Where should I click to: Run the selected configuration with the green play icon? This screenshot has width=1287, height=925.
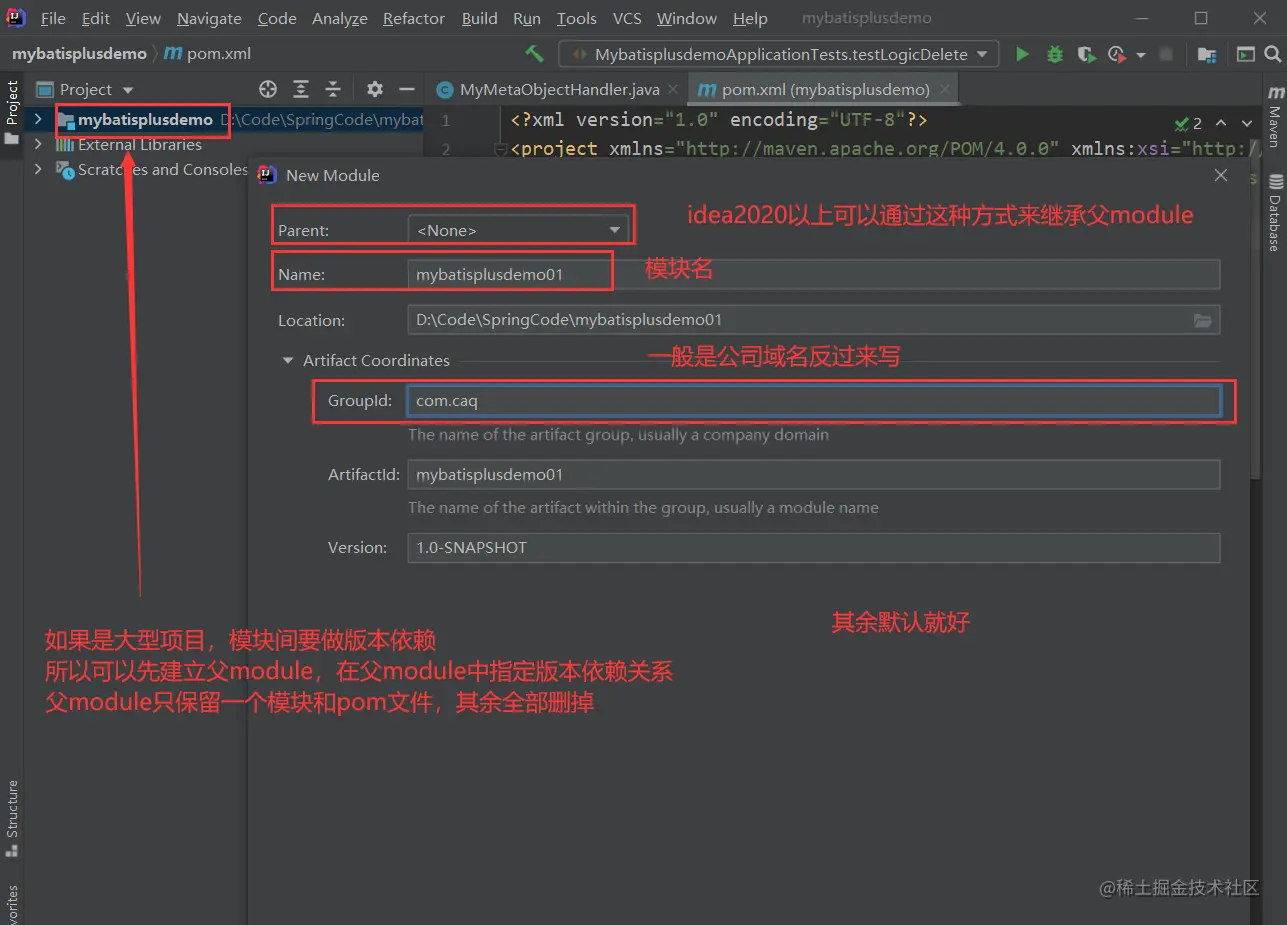1022,54
